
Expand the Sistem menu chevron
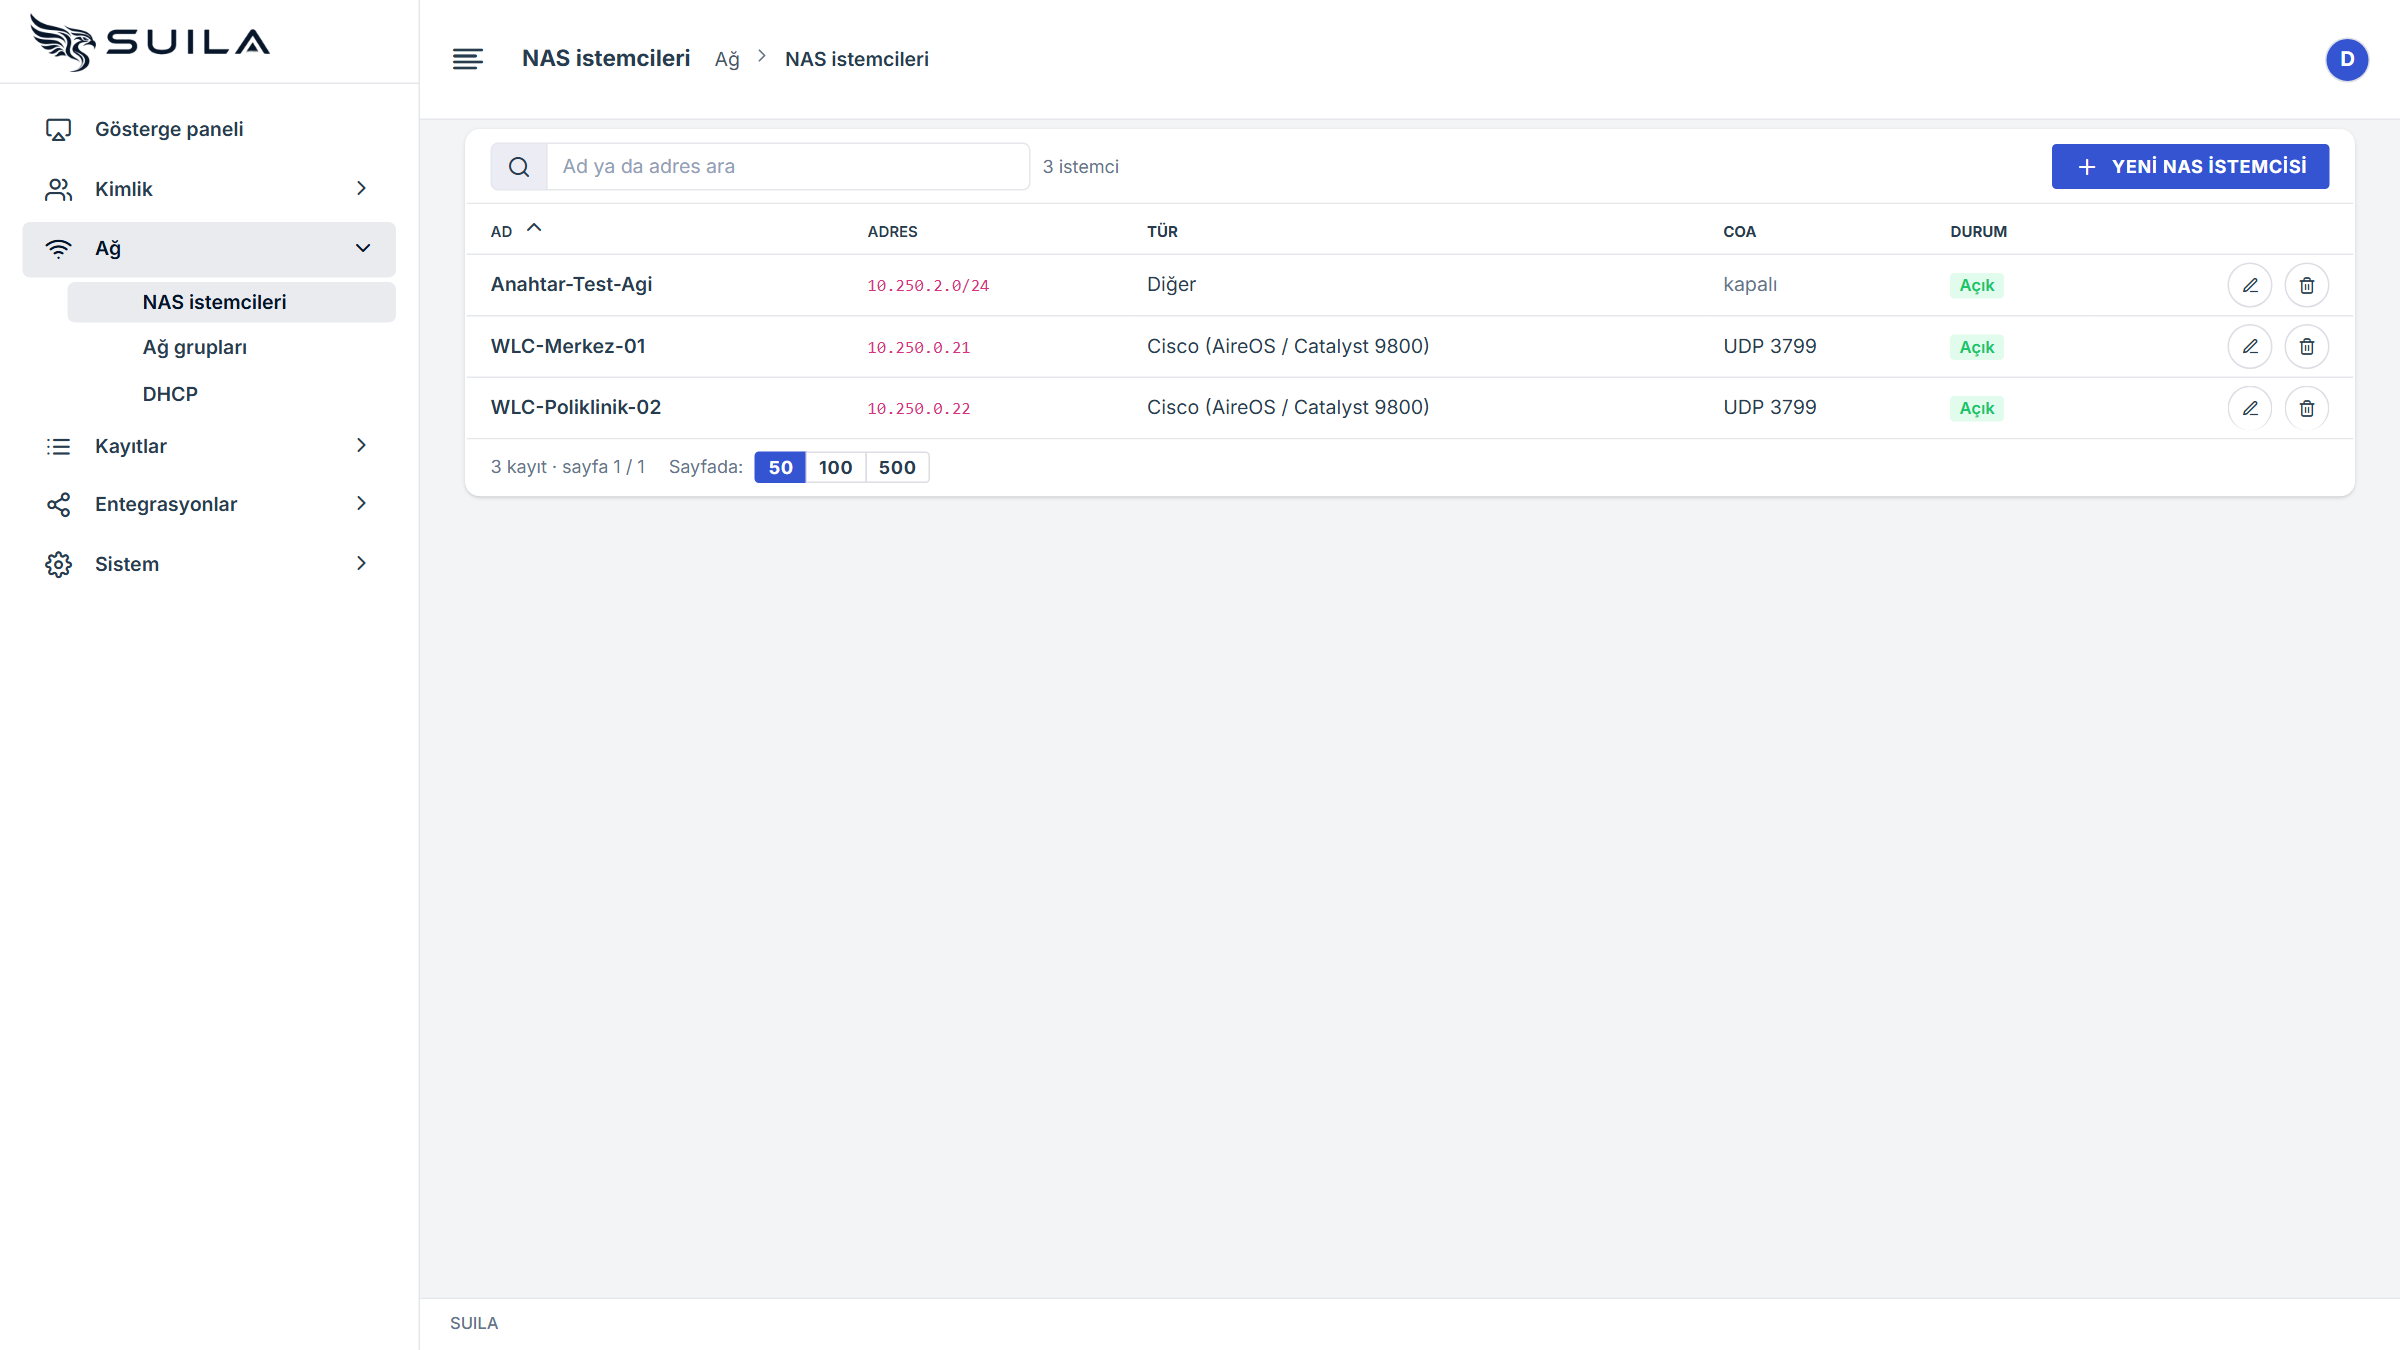pyautogui.click(x=362, y=563)
